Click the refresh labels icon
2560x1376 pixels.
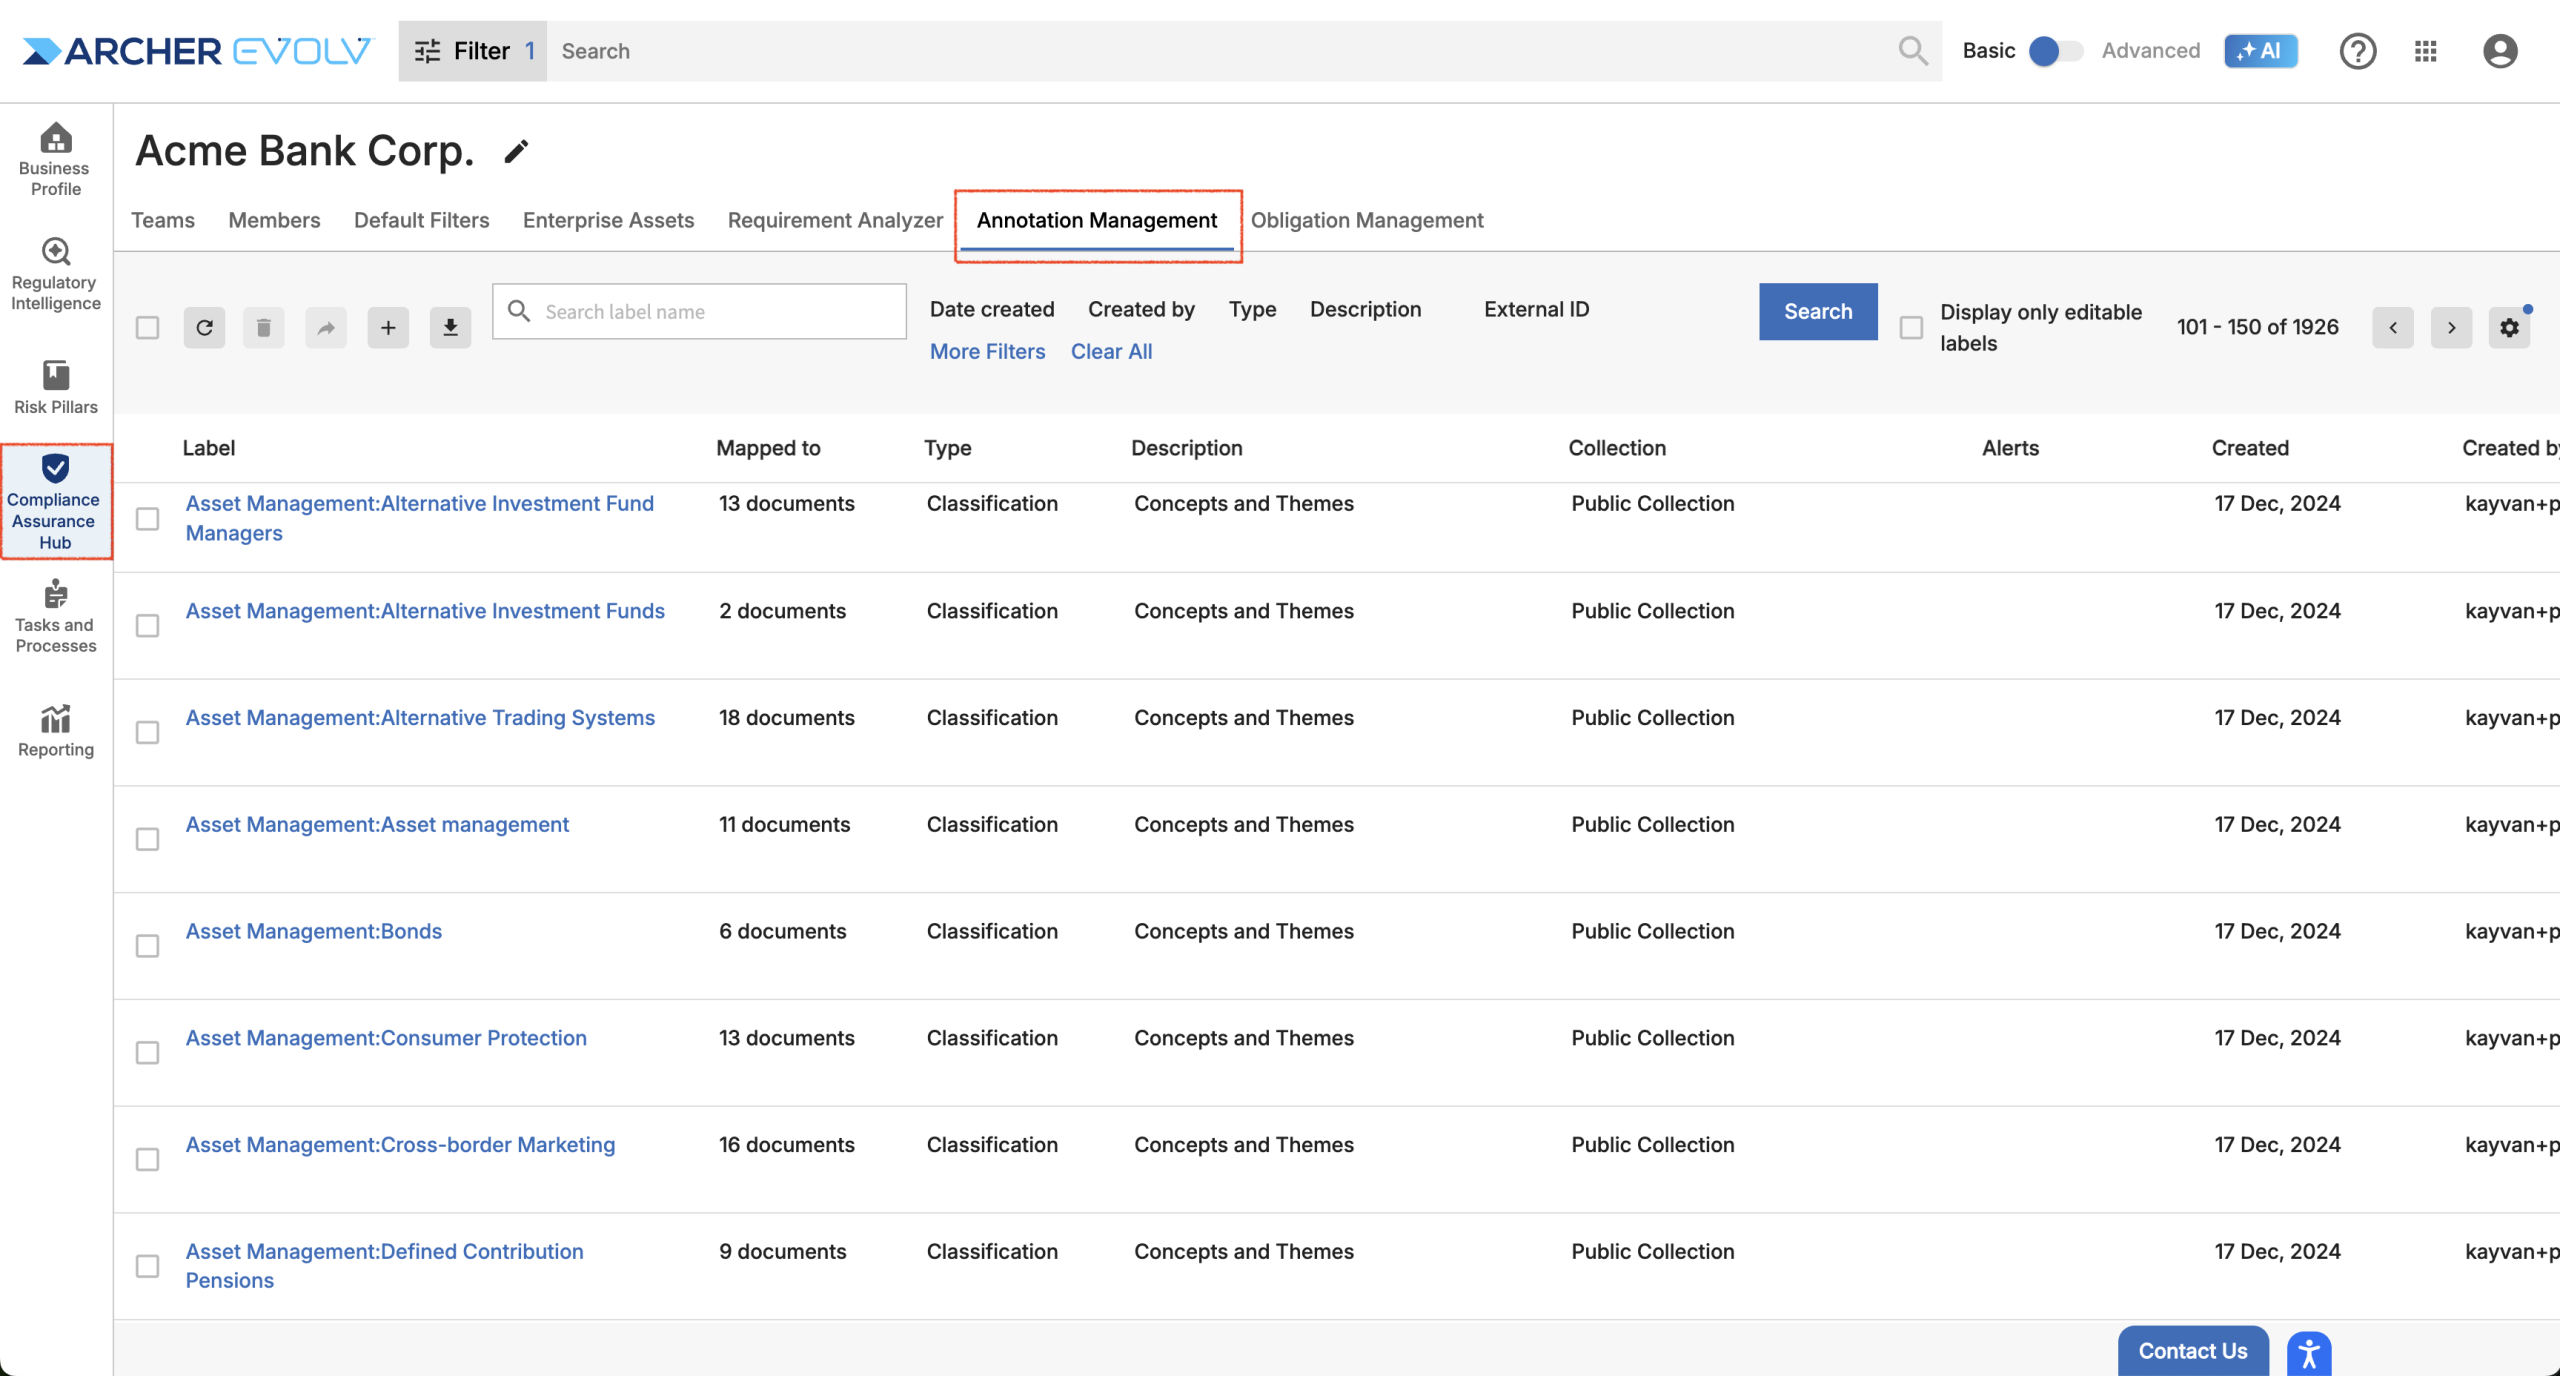[204, 327]
